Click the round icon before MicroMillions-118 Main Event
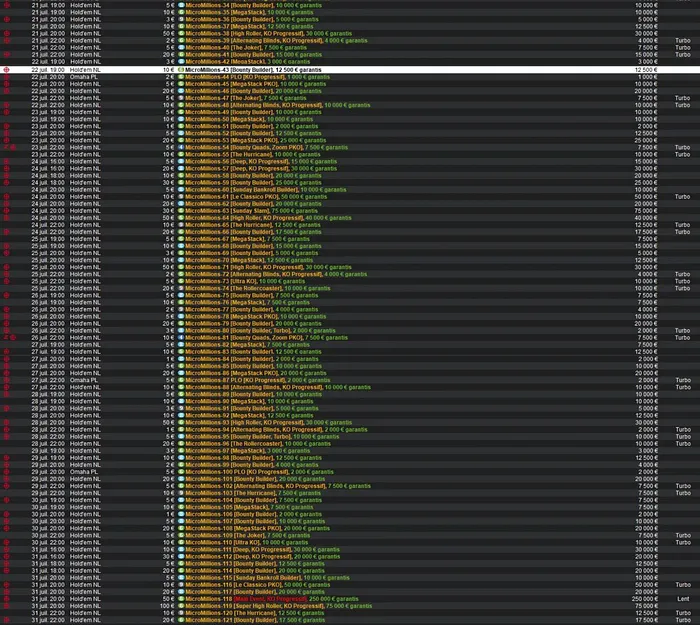 click(181, 598)
